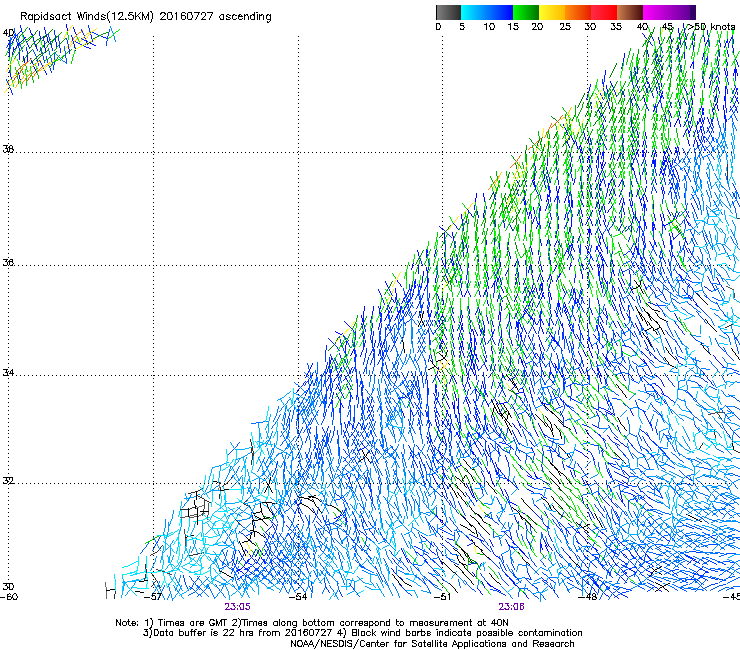Click the legend label '25'
Screen dimensions: 740x650
pos(565,27)
